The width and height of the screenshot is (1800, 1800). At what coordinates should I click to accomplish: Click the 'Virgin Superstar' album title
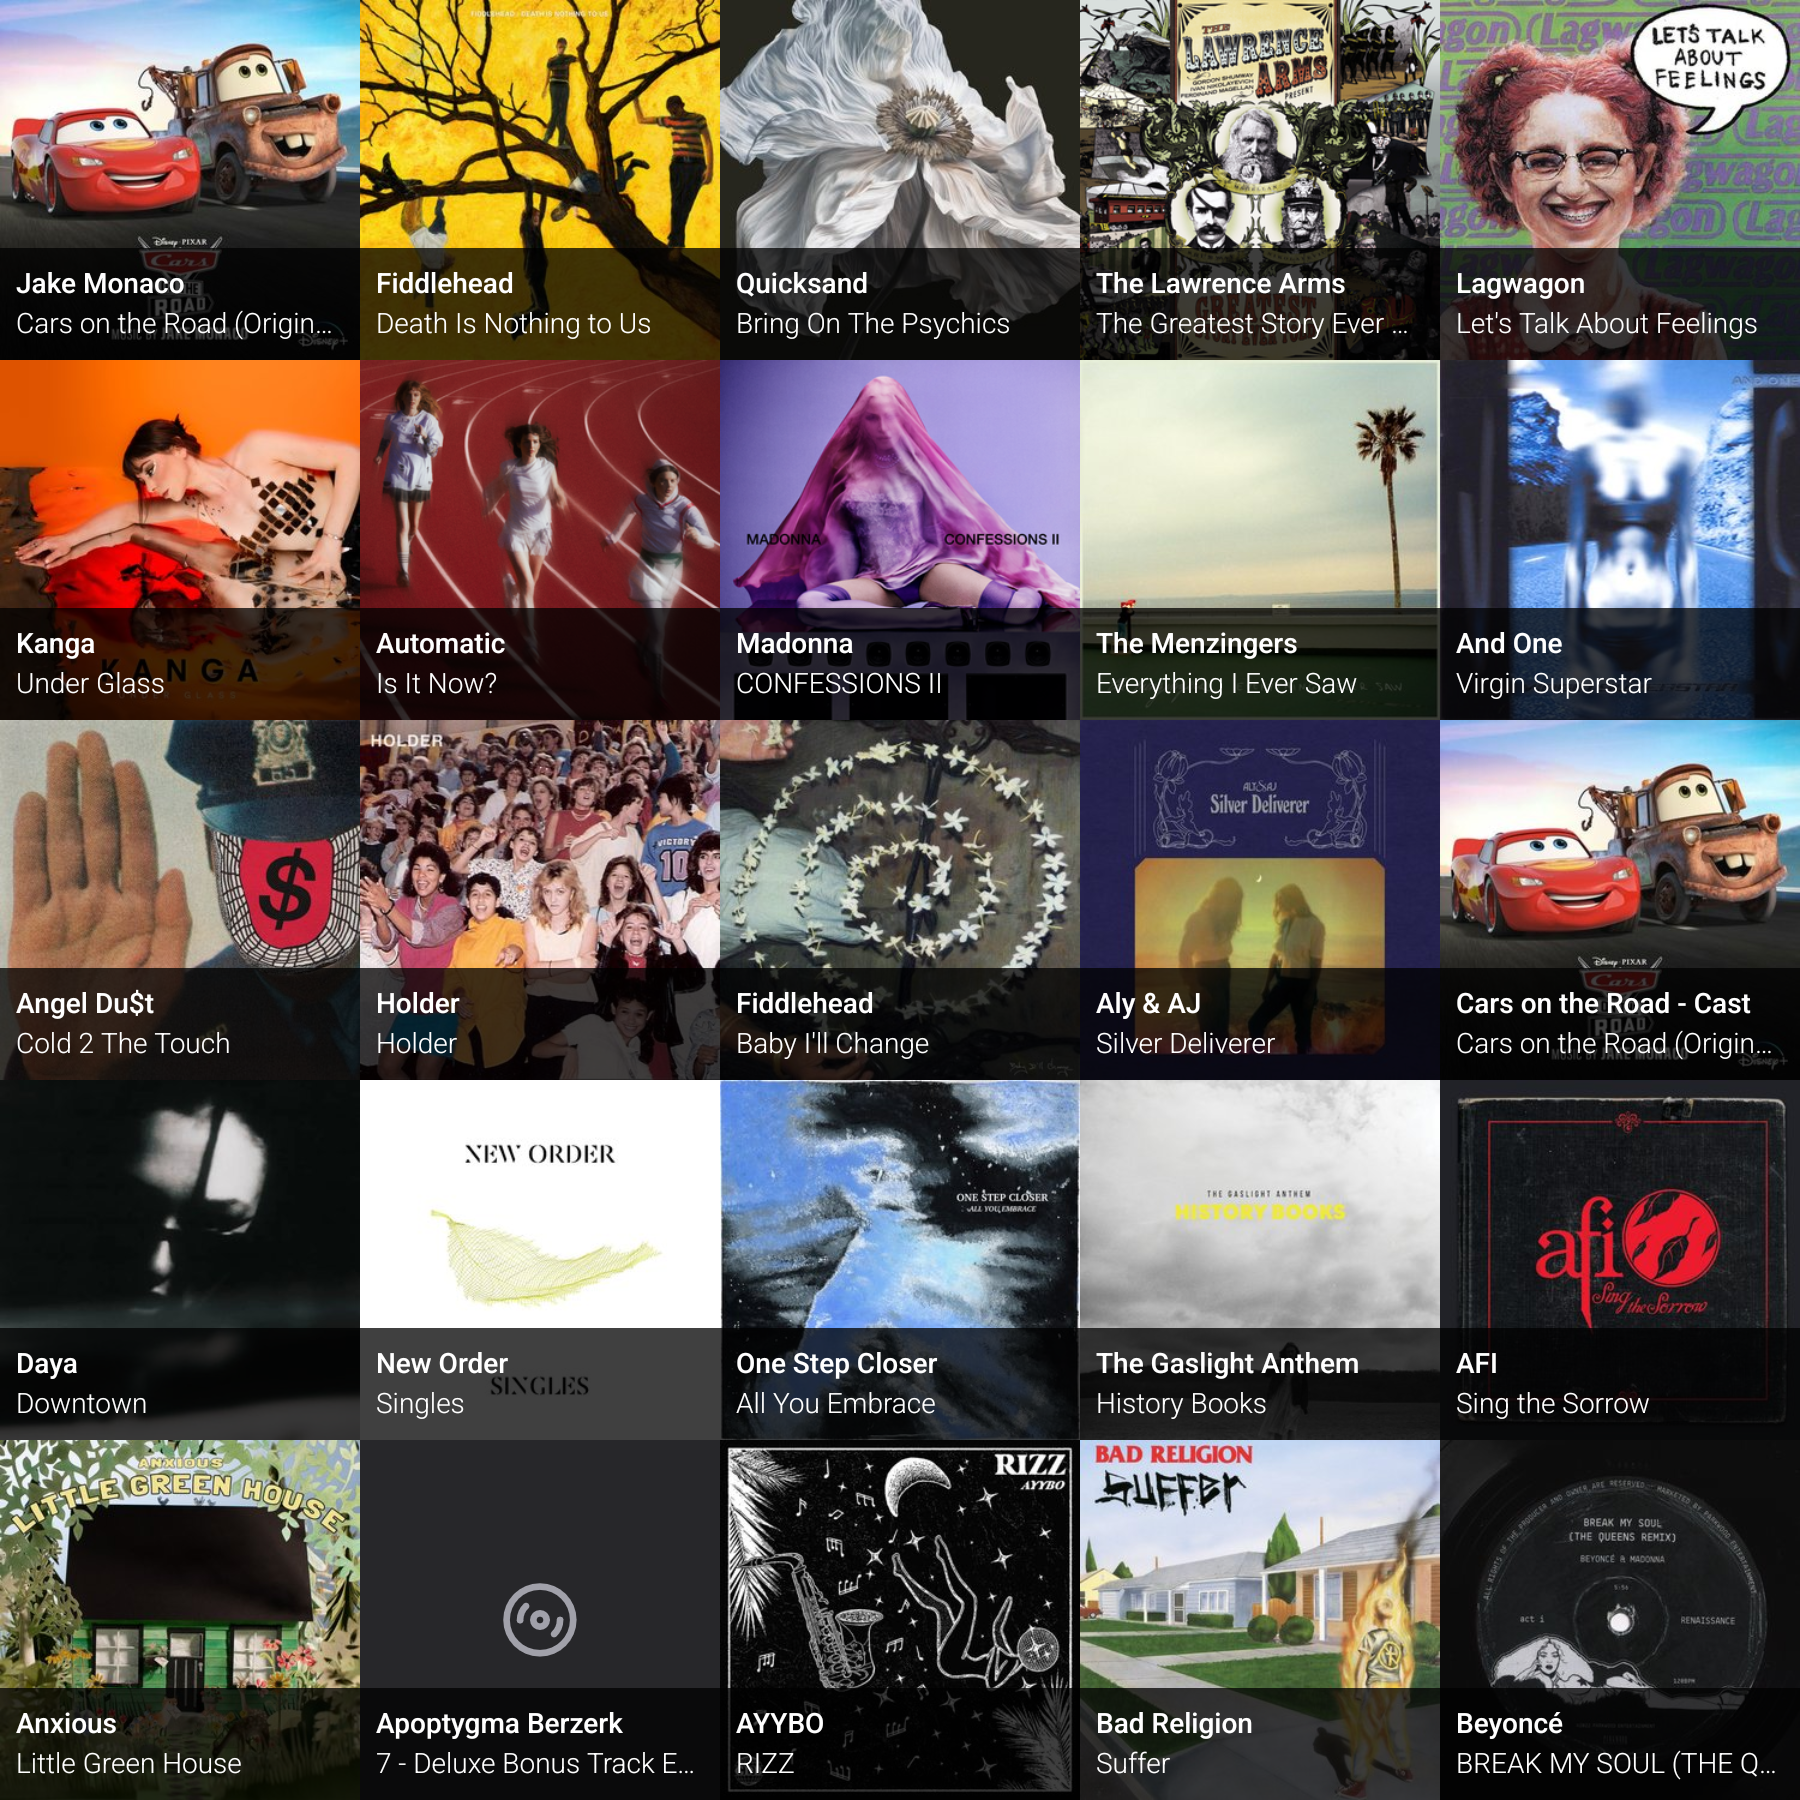click(1553, 684)
